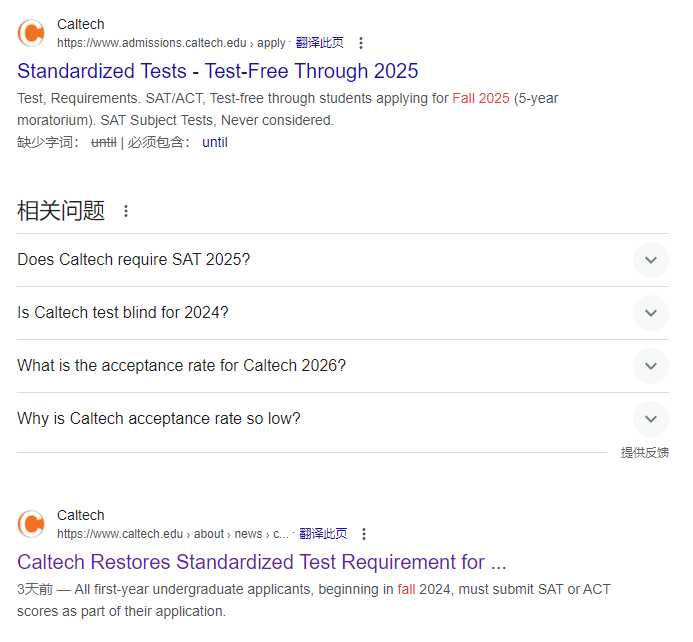Open Caltech Restores Standardized Test Requirement link

262,562
